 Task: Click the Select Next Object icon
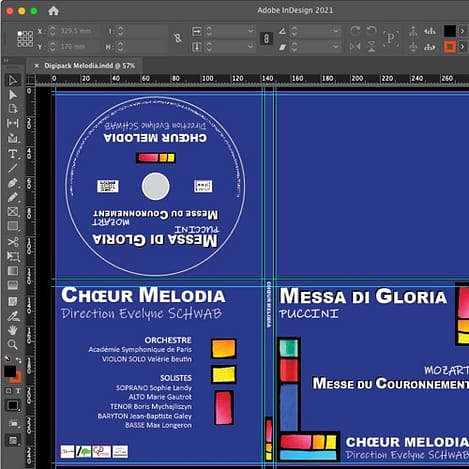(x=430, y=47)
